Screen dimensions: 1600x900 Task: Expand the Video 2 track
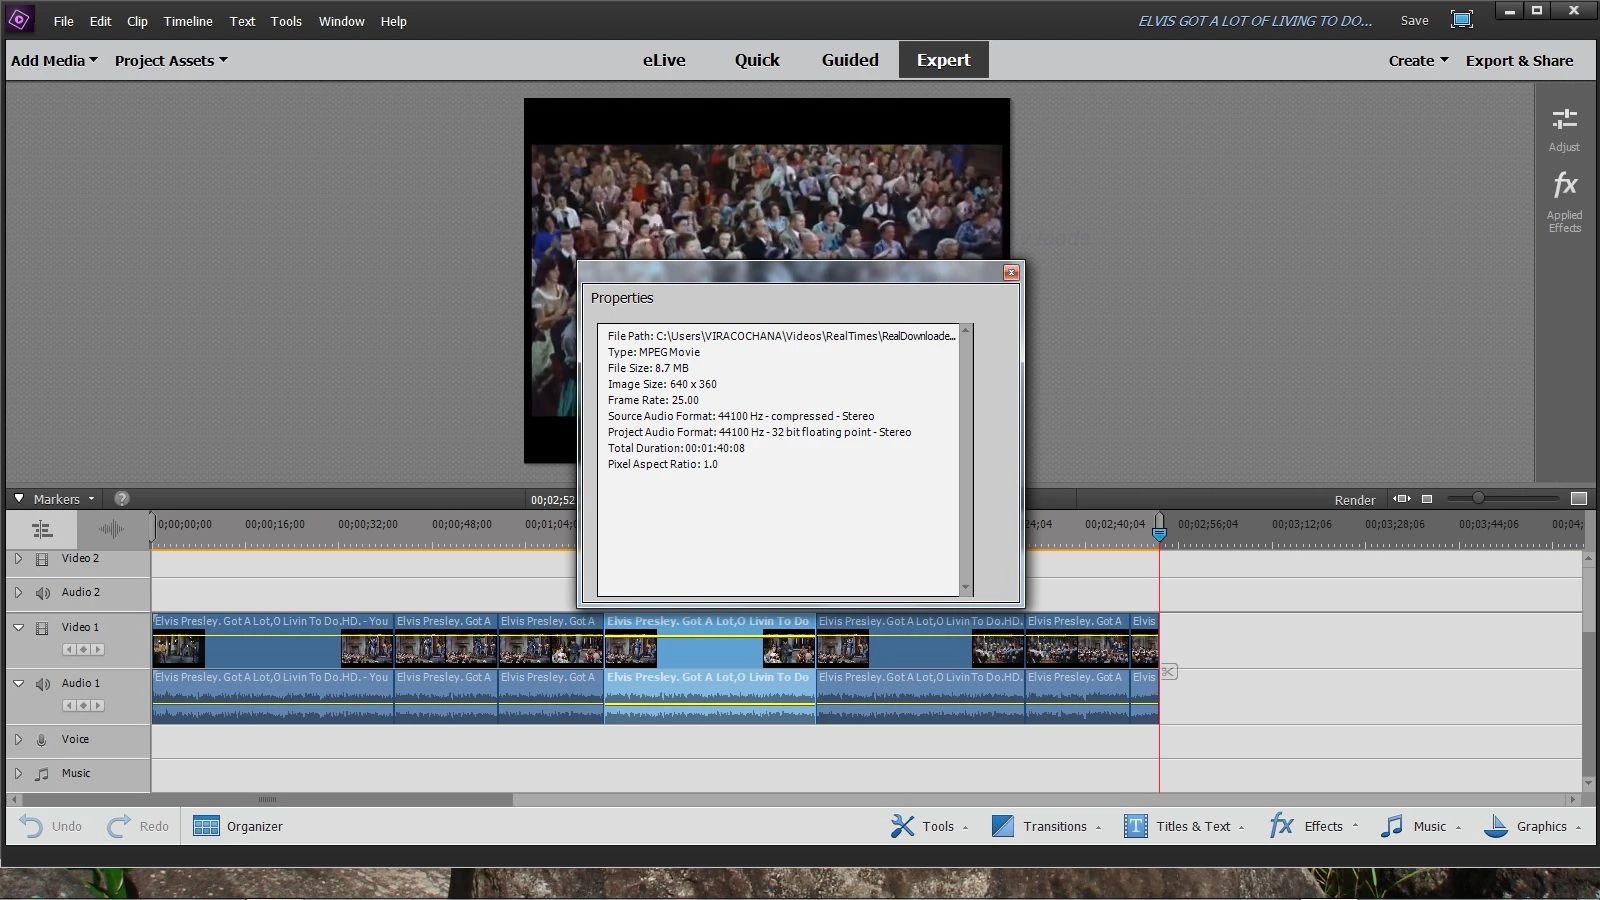[18, 559]
